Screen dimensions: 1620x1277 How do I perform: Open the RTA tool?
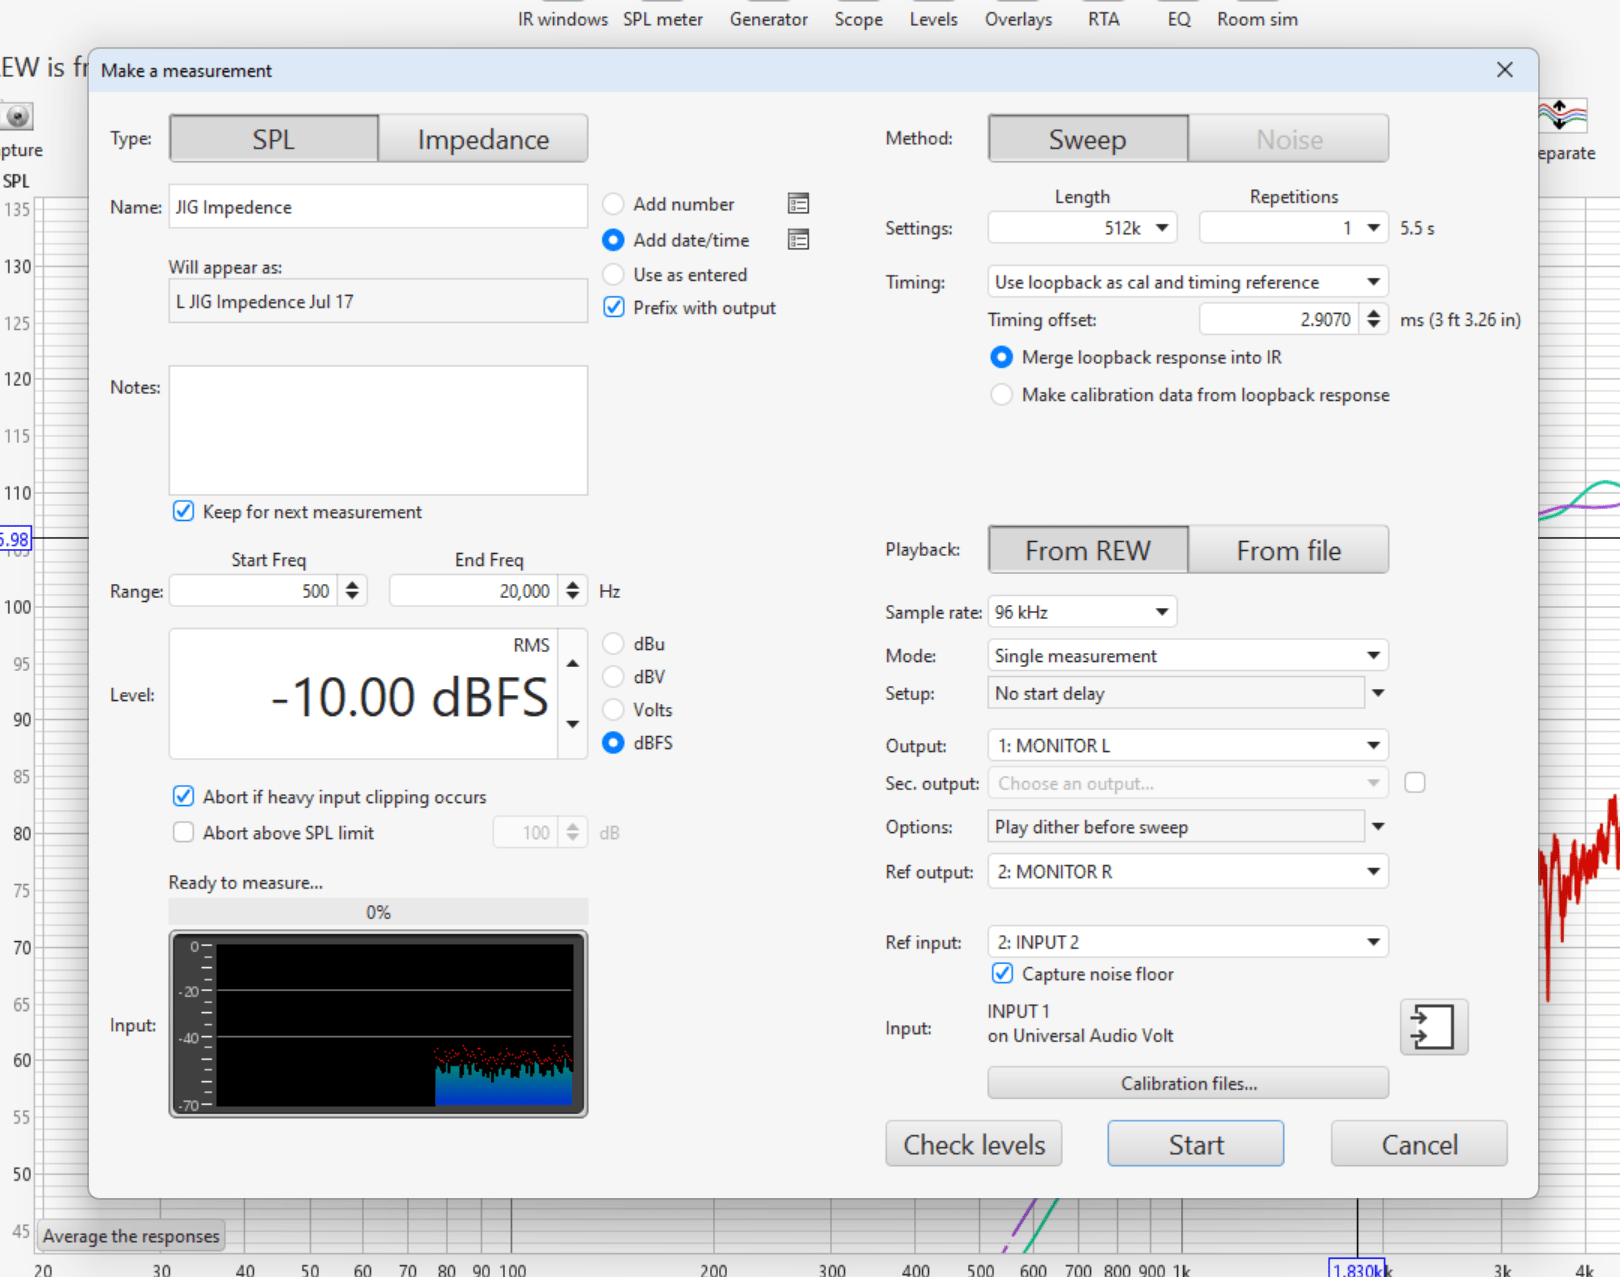1104,19
